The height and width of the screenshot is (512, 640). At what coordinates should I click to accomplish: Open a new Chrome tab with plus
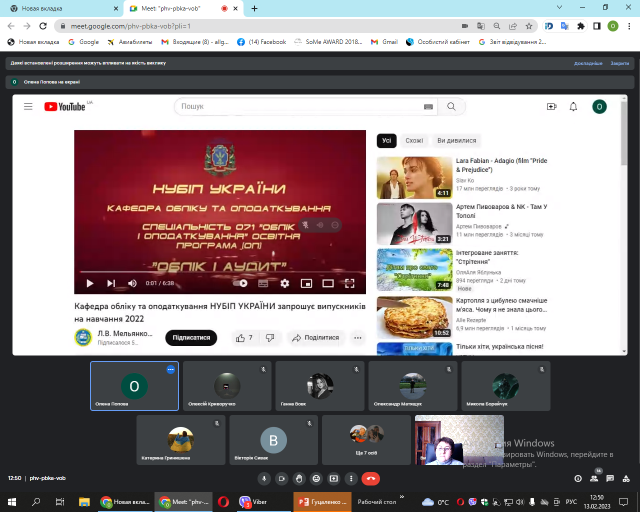[x=254, y=8]
